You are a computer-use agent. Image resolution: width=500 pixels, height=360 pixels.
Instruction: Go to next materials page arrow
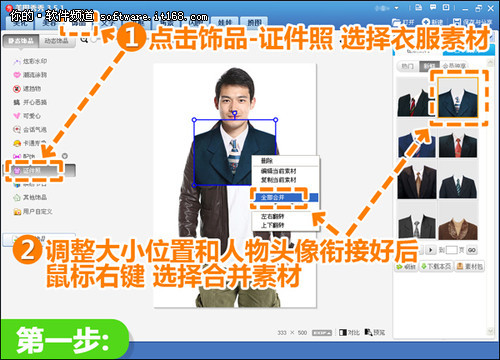(431, 250)
